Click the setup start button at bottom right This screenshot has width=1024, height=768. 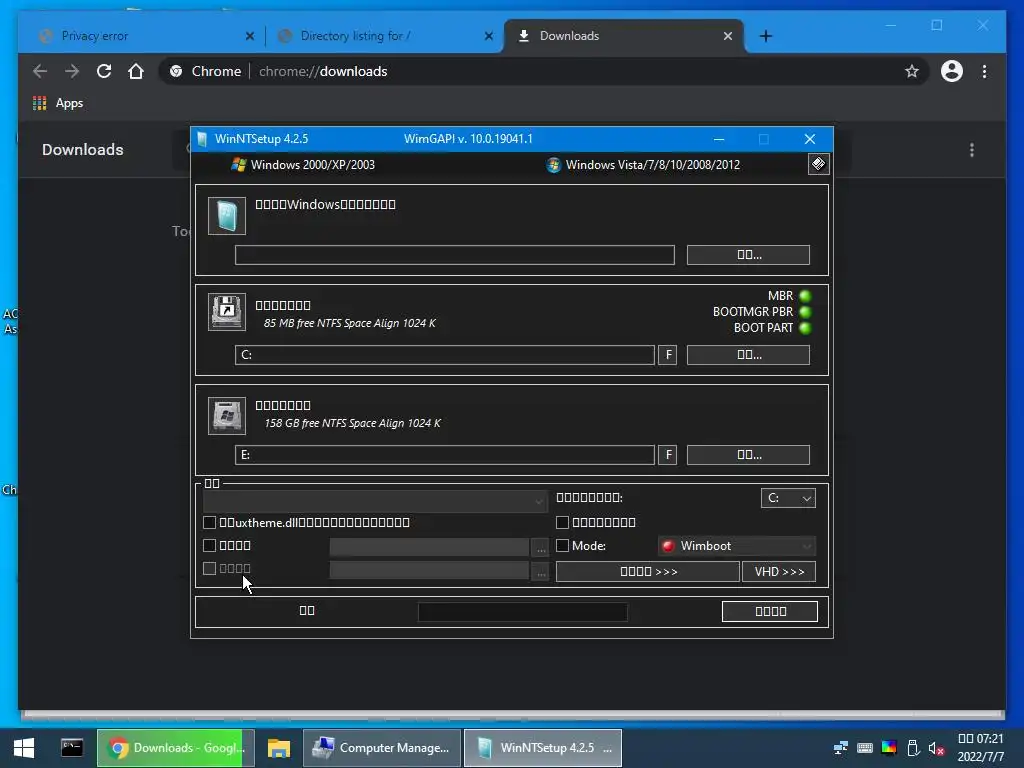click(770, 611)
